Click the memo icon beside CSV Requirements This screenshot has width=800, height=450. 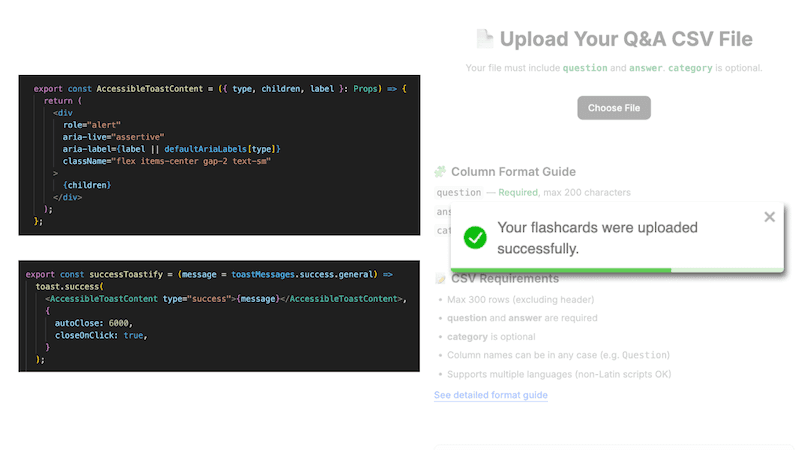tap(440, 279)
